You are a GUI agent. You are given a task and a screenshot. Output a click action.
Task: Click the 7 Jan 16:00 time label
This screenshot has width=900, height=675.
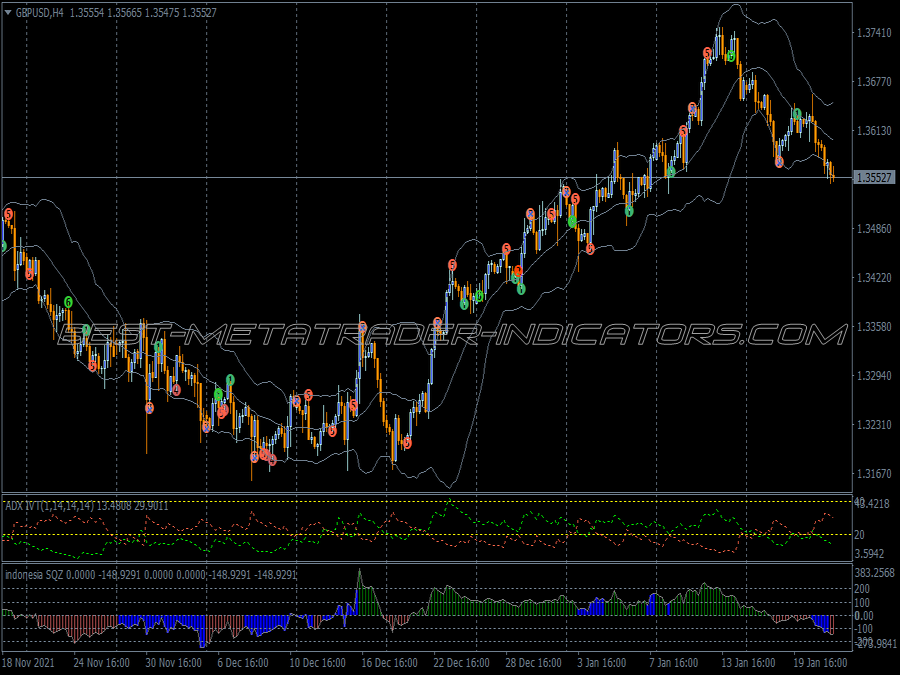tap(674, 662)
